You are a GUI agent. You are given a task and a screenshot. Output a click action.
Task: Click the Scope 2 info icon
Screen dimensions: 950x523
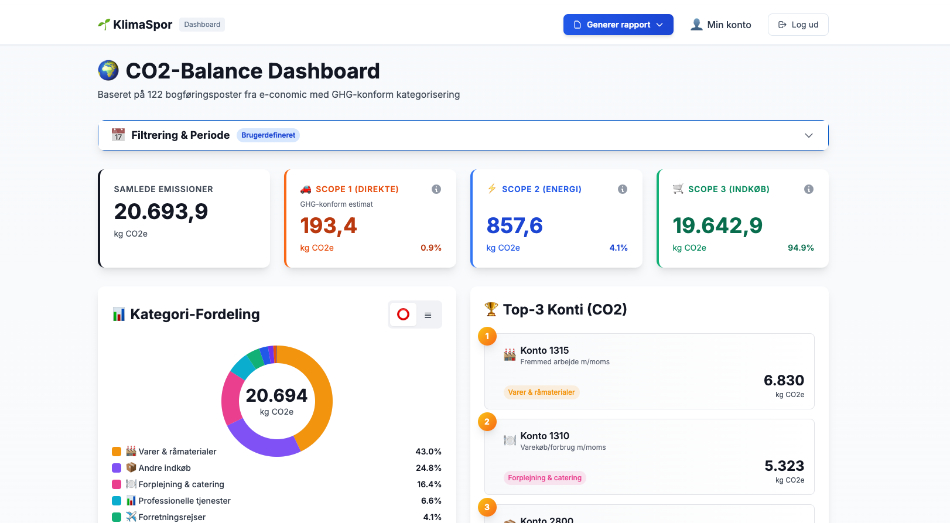622,189
